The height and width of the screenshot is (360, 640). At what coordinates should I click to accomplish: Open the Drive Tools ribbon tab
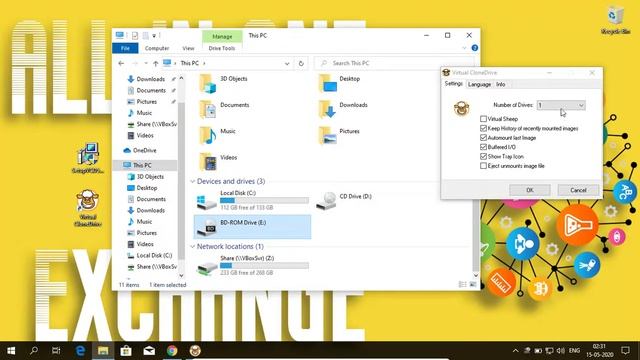tap(222, 48)
